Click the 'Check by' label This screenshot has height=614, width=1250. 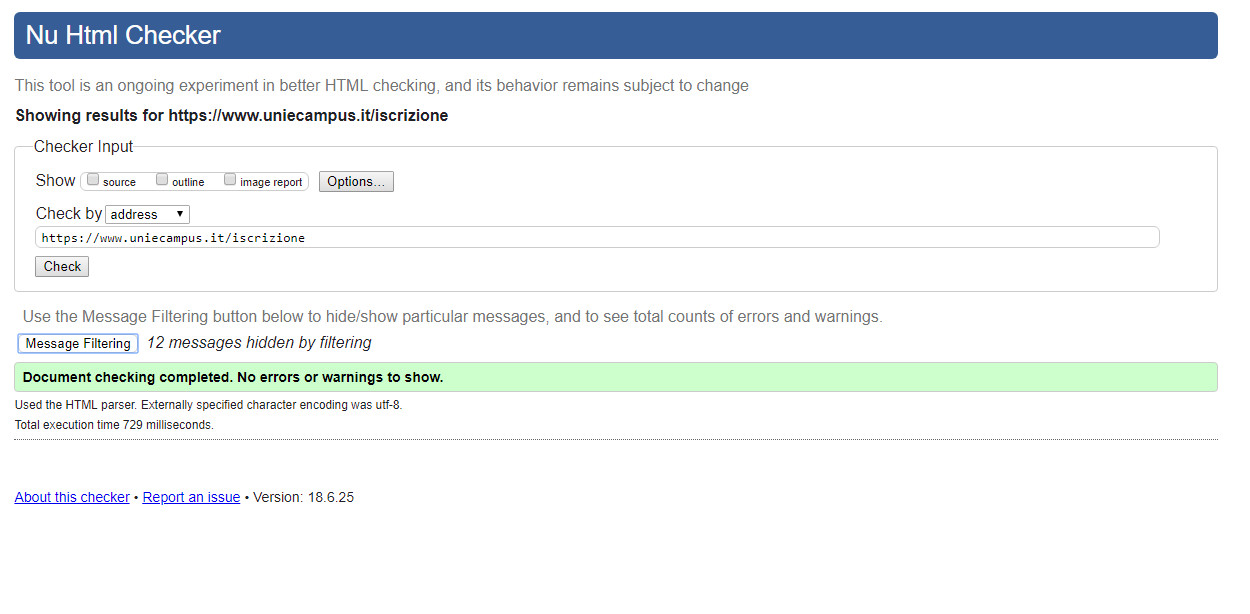pos(68,214)
